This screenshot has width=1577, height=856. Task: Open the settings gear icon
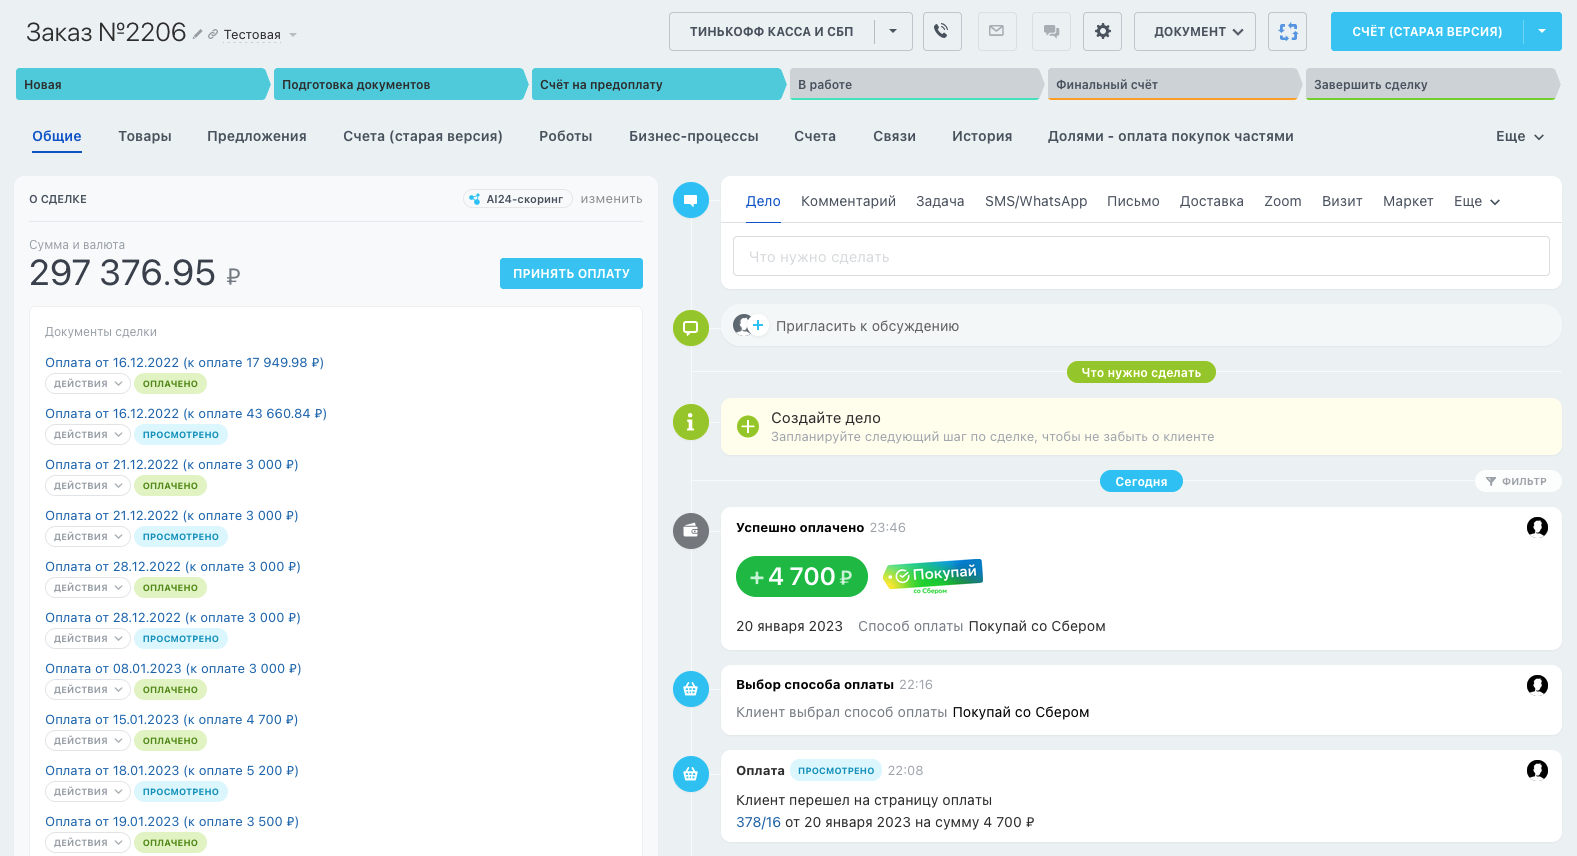1103,31
